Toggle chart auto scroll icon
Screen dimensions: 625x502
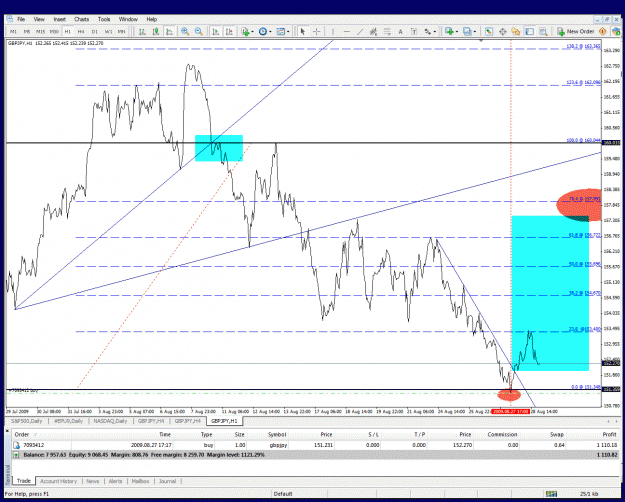216,31
